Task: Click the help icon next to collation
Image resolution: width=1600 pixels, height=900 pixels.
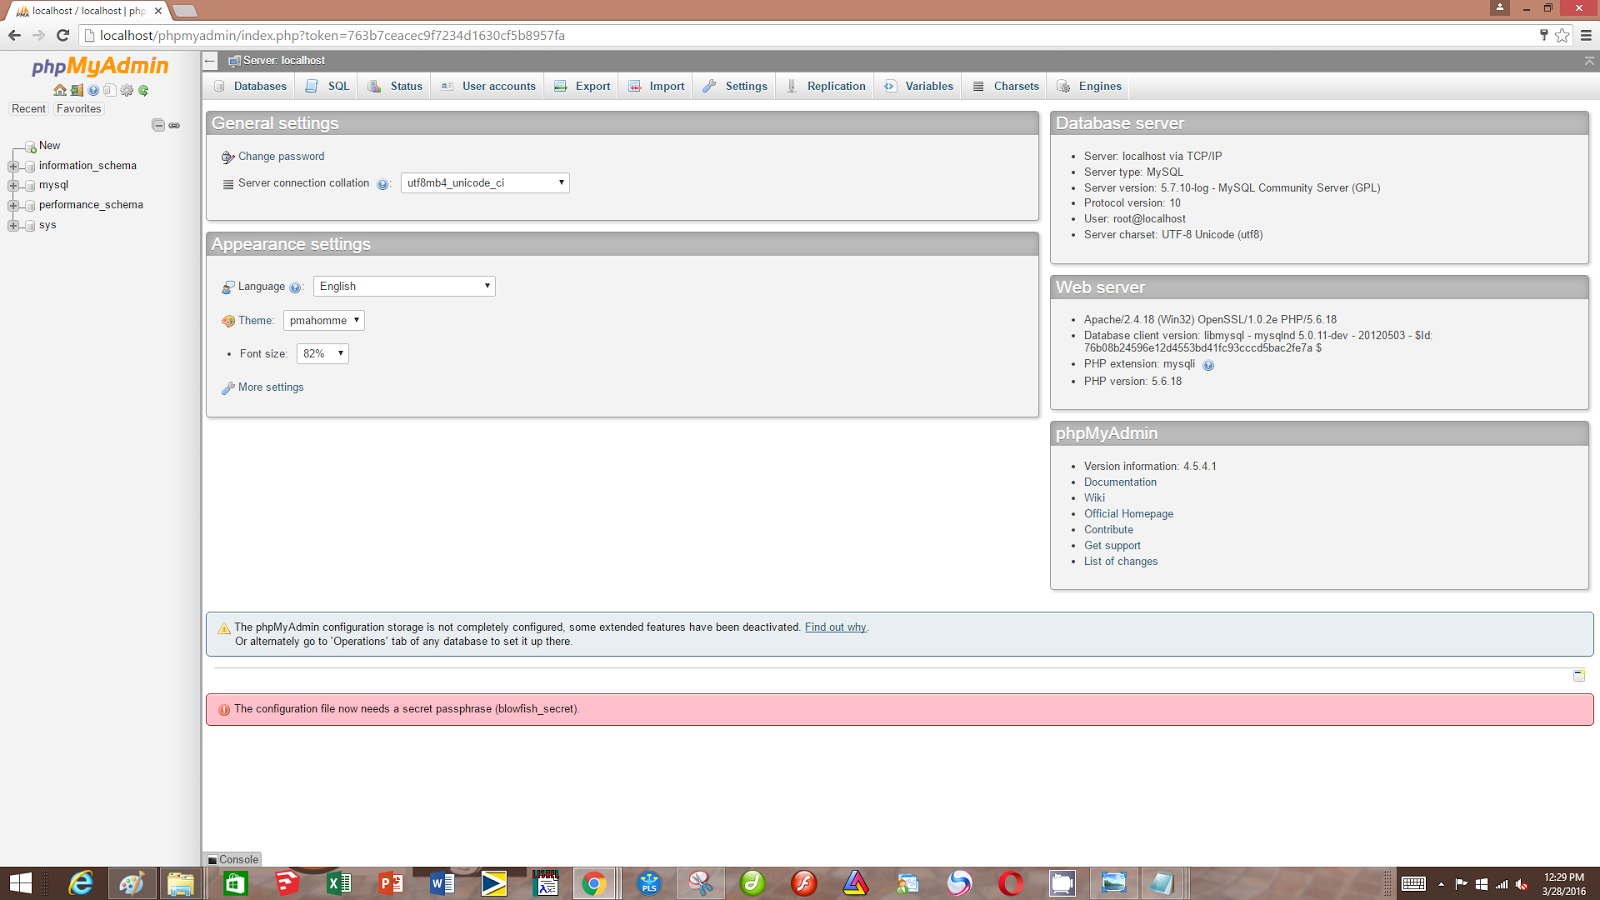Action: [382, 184]
